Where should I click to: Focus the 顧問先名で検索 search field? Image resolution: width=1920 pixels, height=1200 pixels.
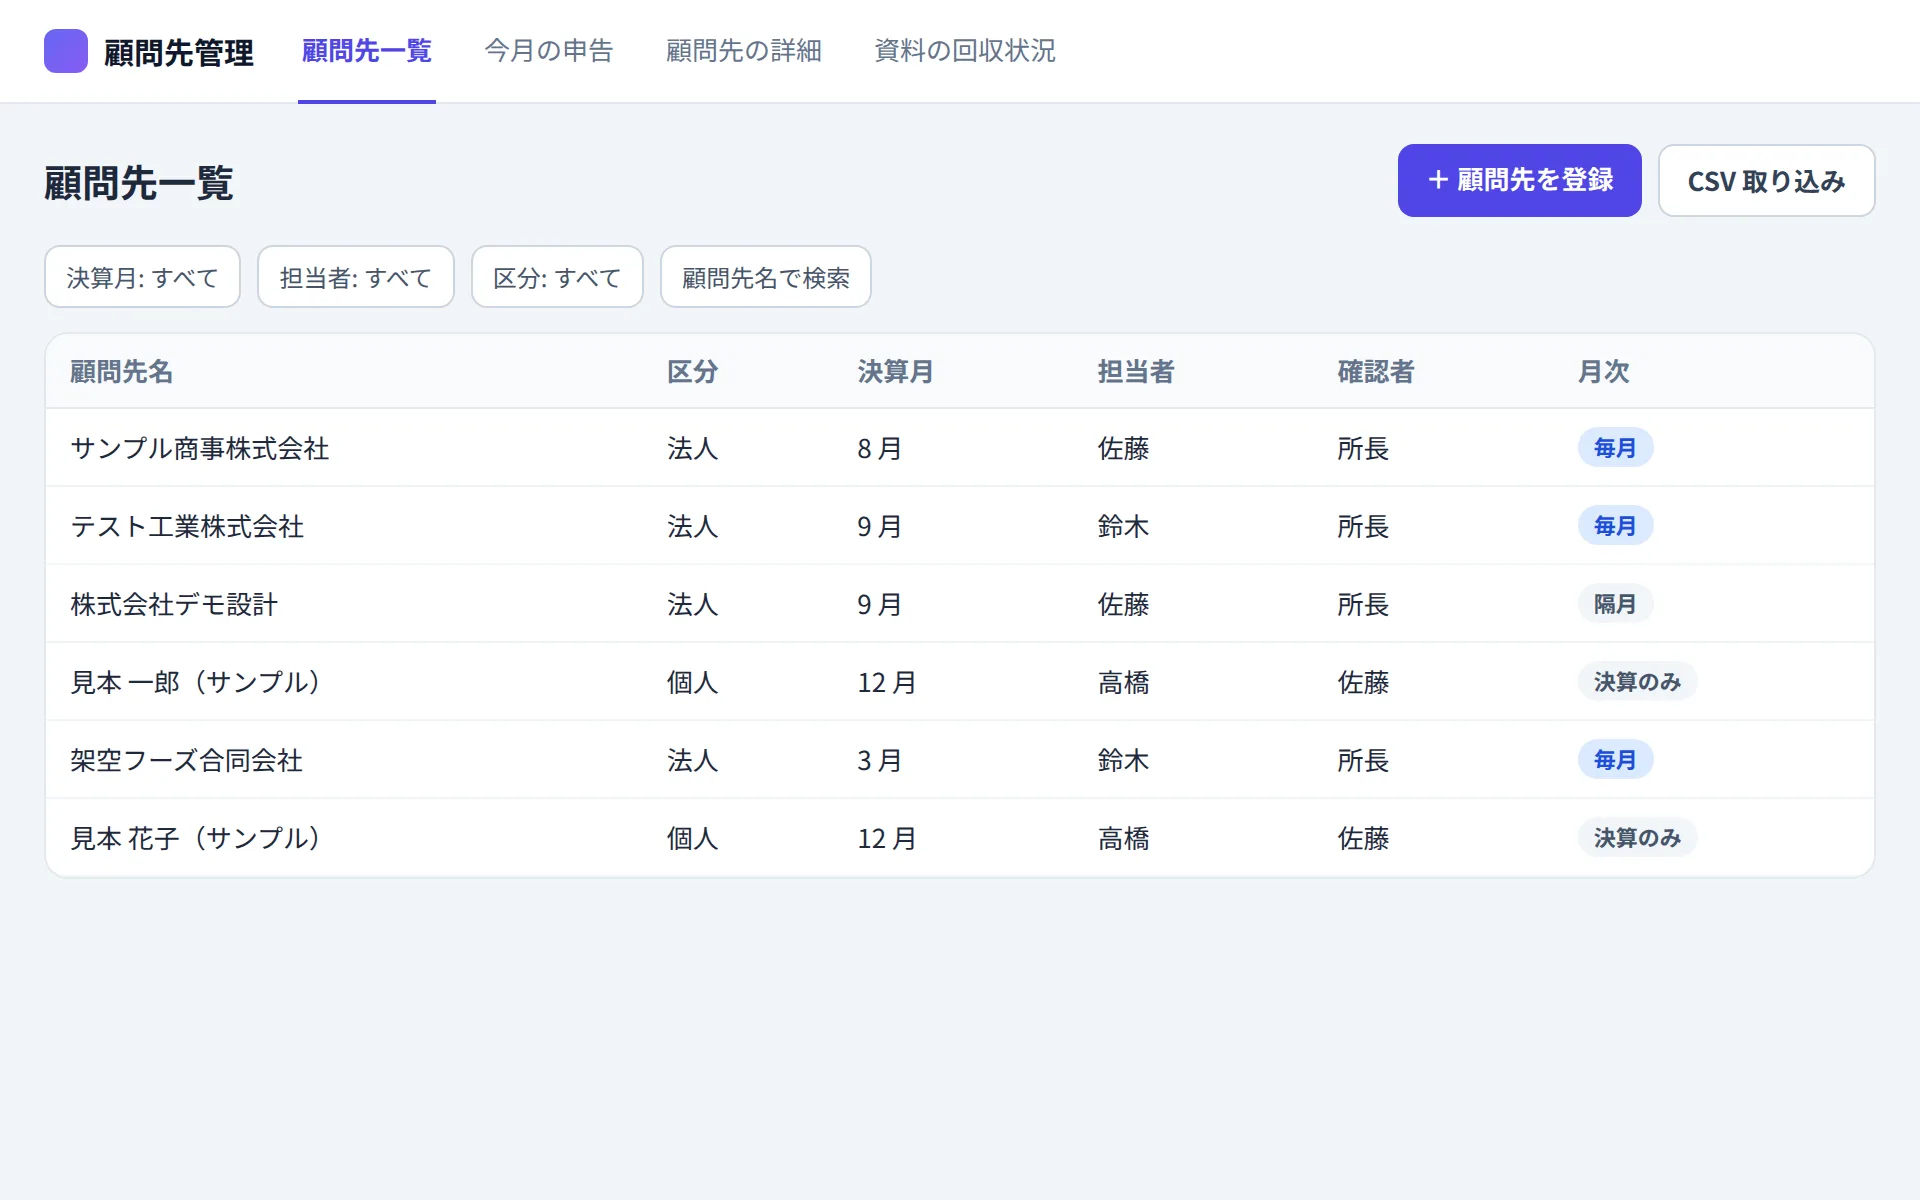point(766,277)
